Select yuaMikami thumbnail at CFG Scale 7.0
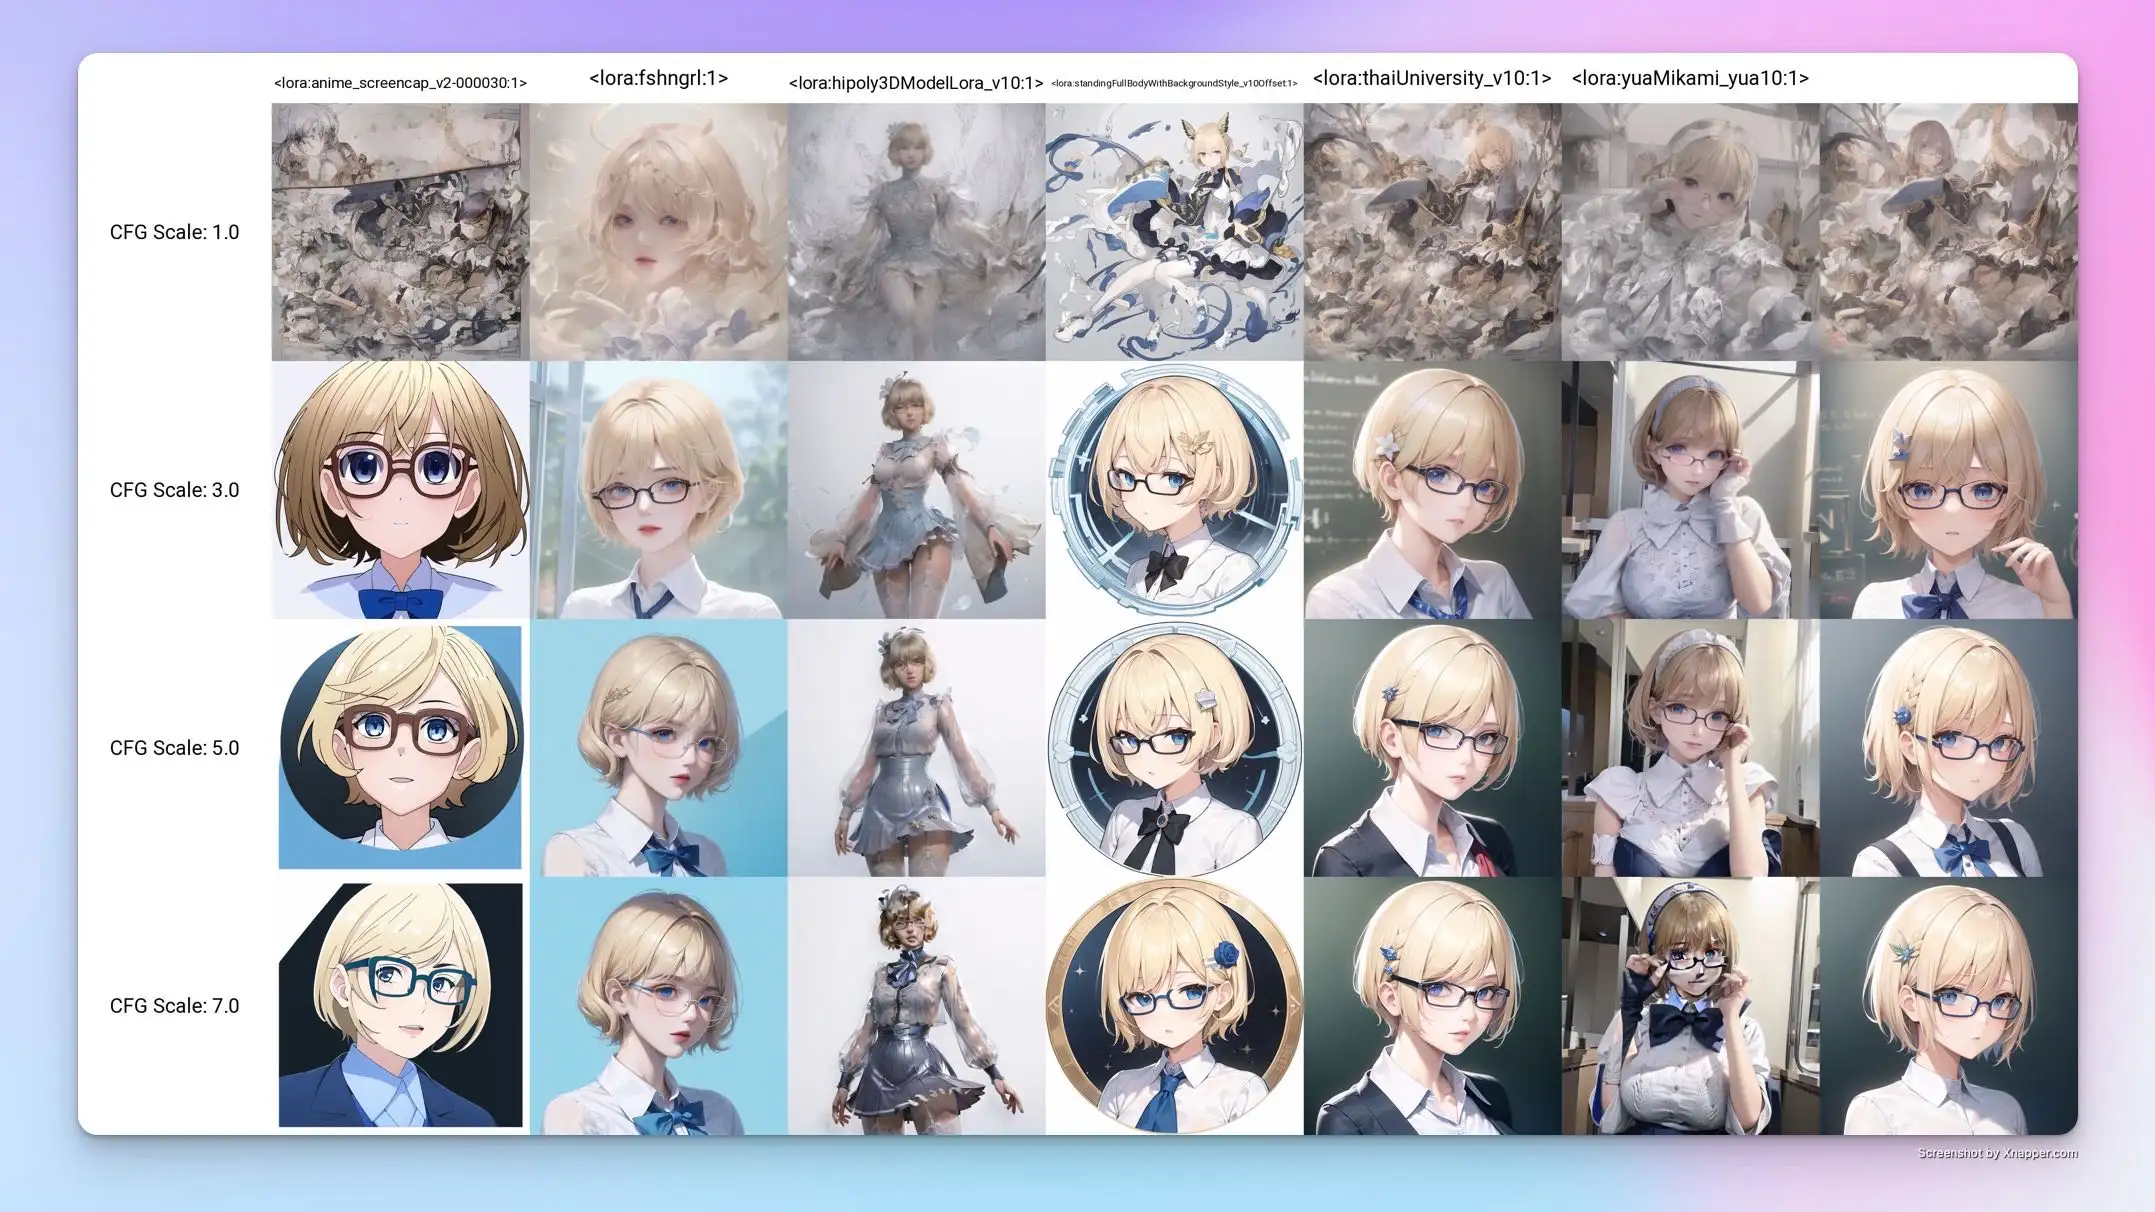The height and width of the screenshot is (1212, 2155). click(x=1690, y=1006)
